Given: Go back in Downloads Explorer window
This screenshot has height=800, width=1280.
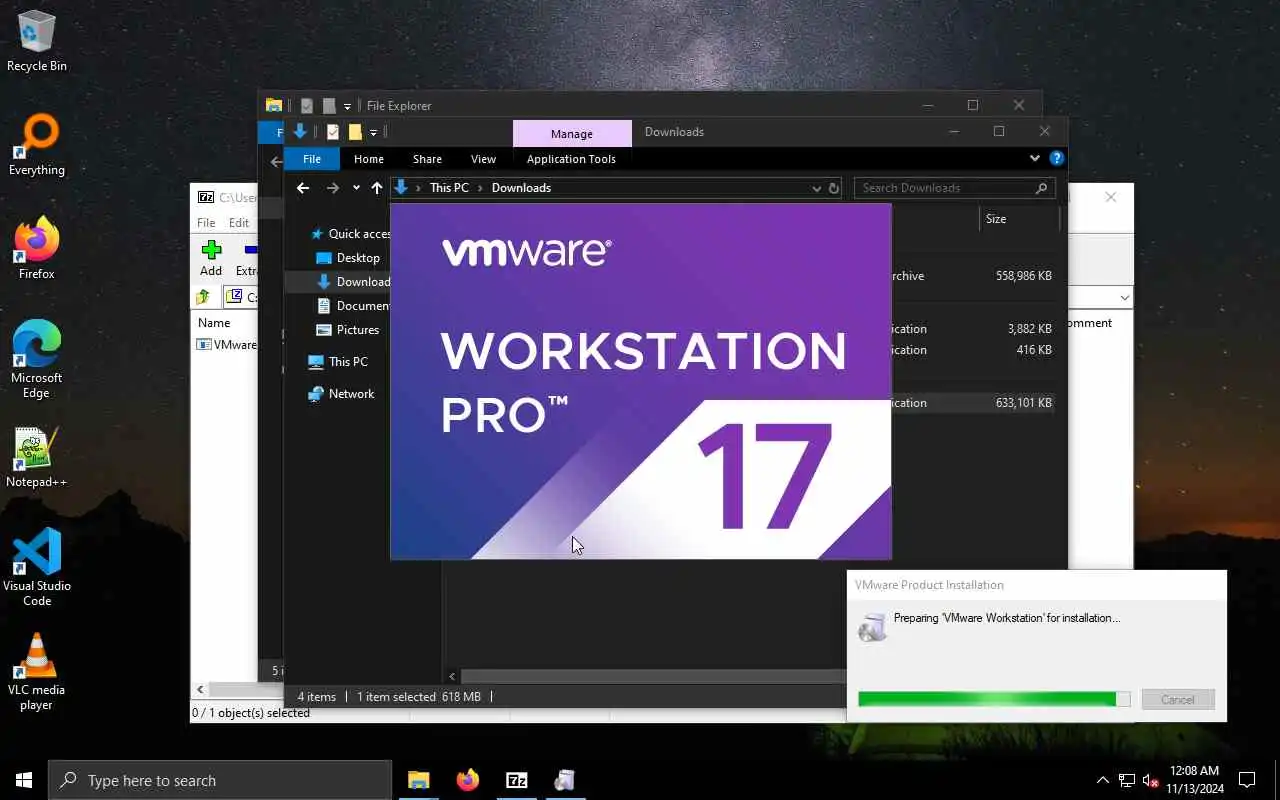Looking at the screenshot, I should pyautogui.click(x=303, y=188).
